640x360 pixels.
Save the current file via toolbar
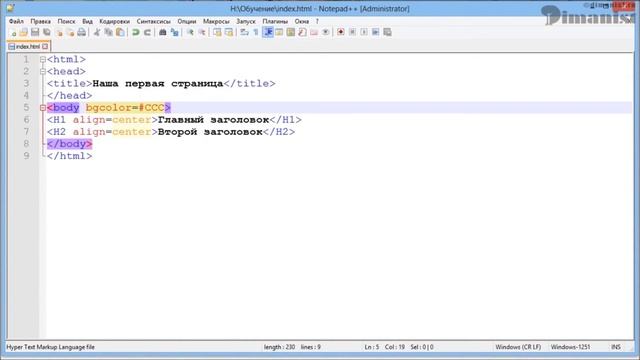35,32
